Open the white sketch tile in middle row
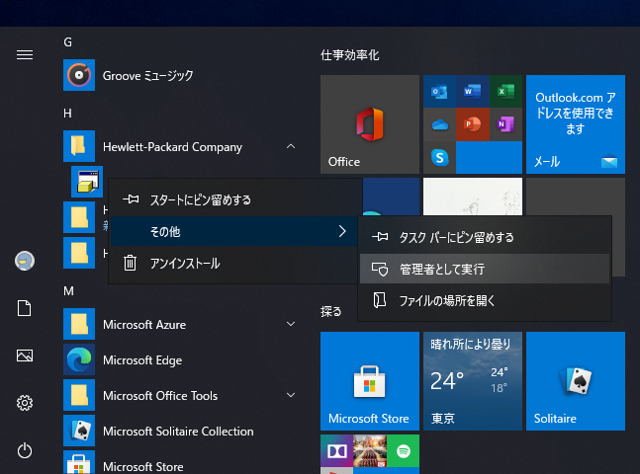 (x=473, y=196)
